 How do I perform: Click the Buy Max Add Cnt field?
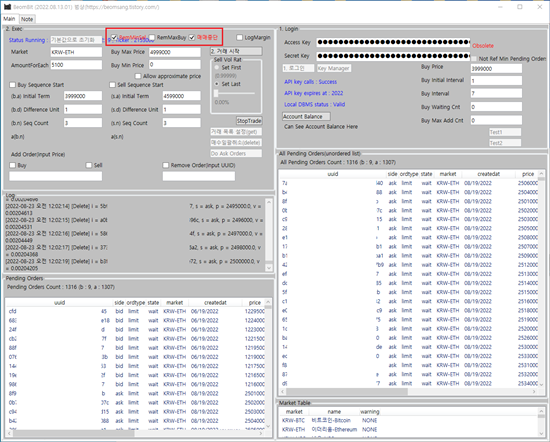click(496, 120)
